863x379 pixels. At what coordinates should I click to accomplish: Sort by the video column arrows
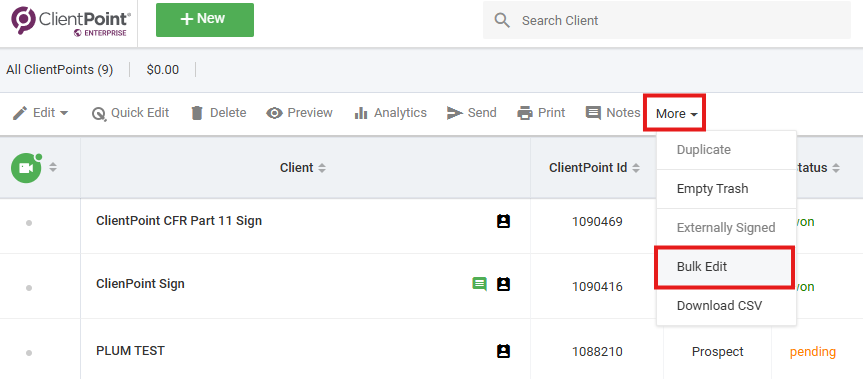point(53,167)
